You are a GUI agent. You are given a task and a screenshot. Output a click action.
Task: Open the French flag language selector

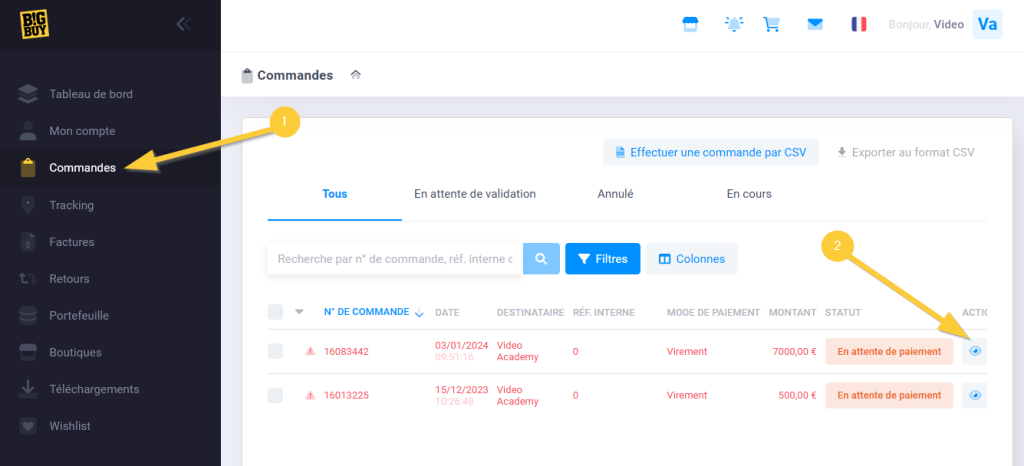[x=858, y=24]
